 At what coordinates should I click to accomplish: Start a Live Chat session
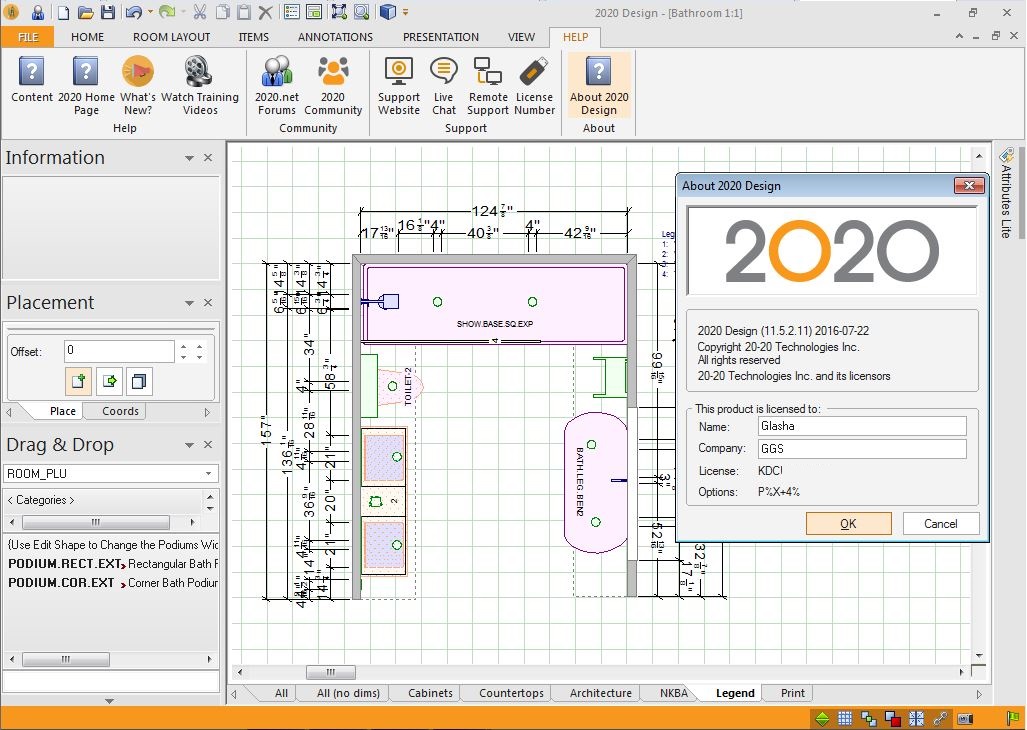click(x=443, y=85)
